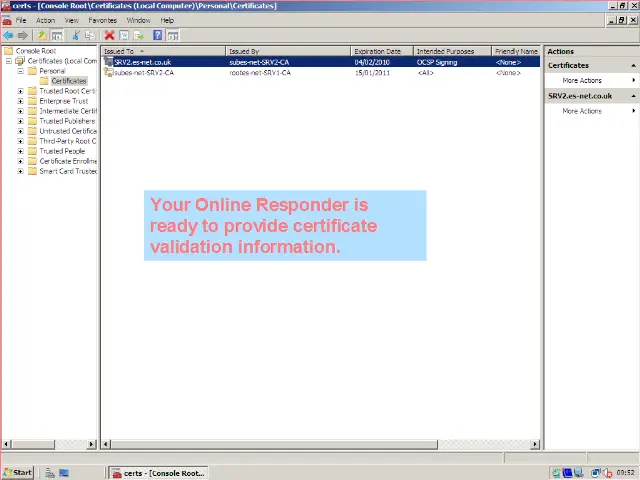Viewport: 640px width, 480px height.
Task: Click the red Delete toolbar icon
Action: (x=109, y=35)
